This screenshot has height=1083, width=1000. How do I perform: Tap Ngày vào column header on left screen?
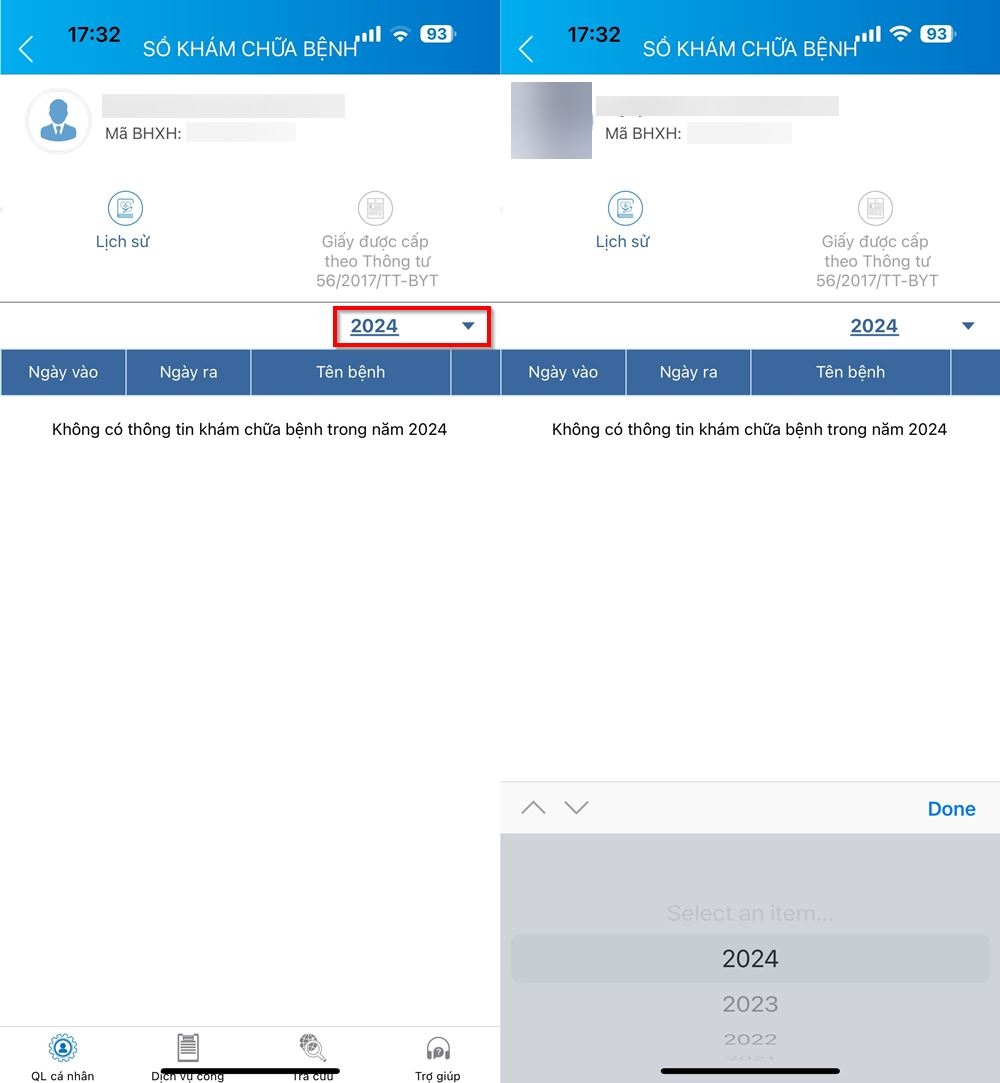pyautogui.click(x=63, y=372)
